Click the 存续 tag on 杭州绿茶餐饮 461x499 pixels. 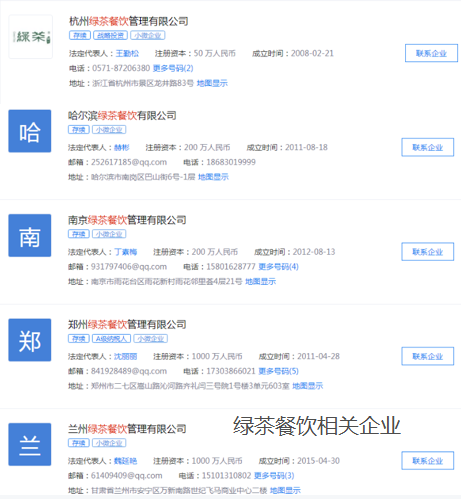pyautogui.click(x=80, y=35)
